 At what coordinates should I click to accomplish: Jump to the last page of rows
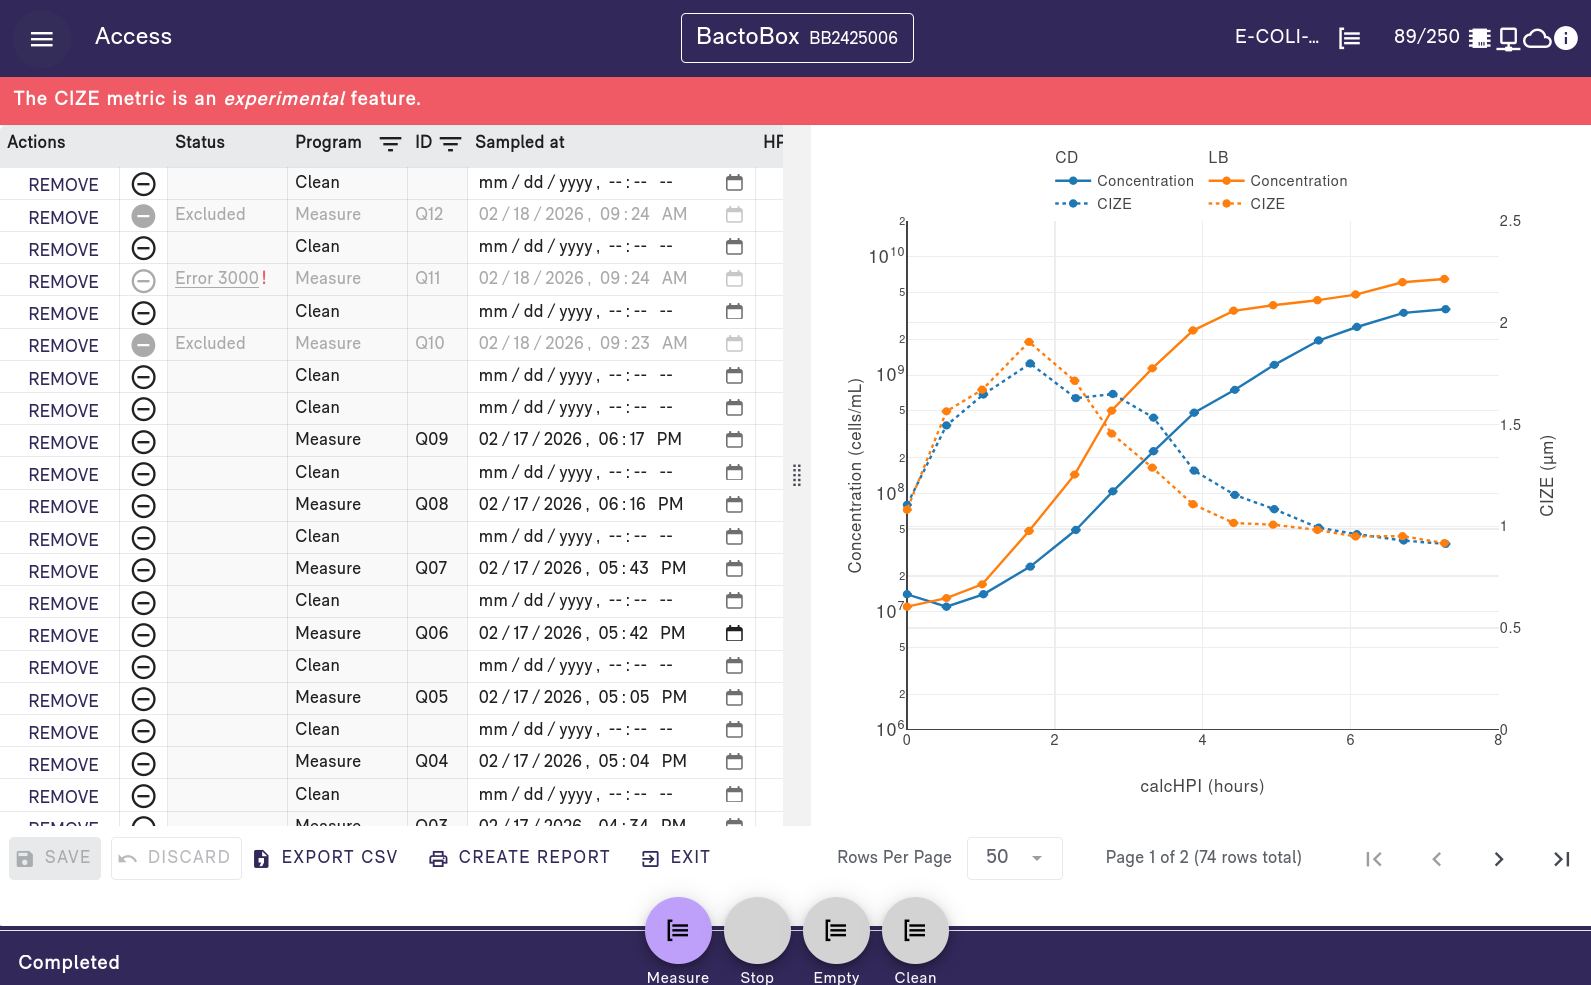point(1561,859)
